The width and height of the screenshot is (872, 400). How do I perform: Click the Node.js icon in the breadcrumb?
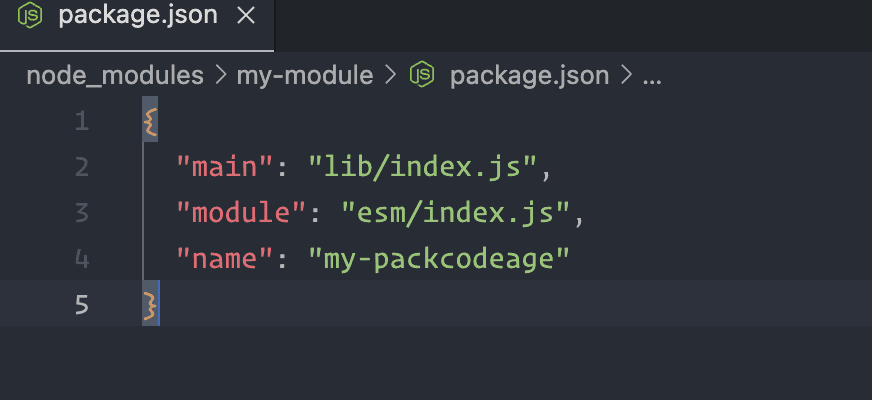tap(424, 75)
